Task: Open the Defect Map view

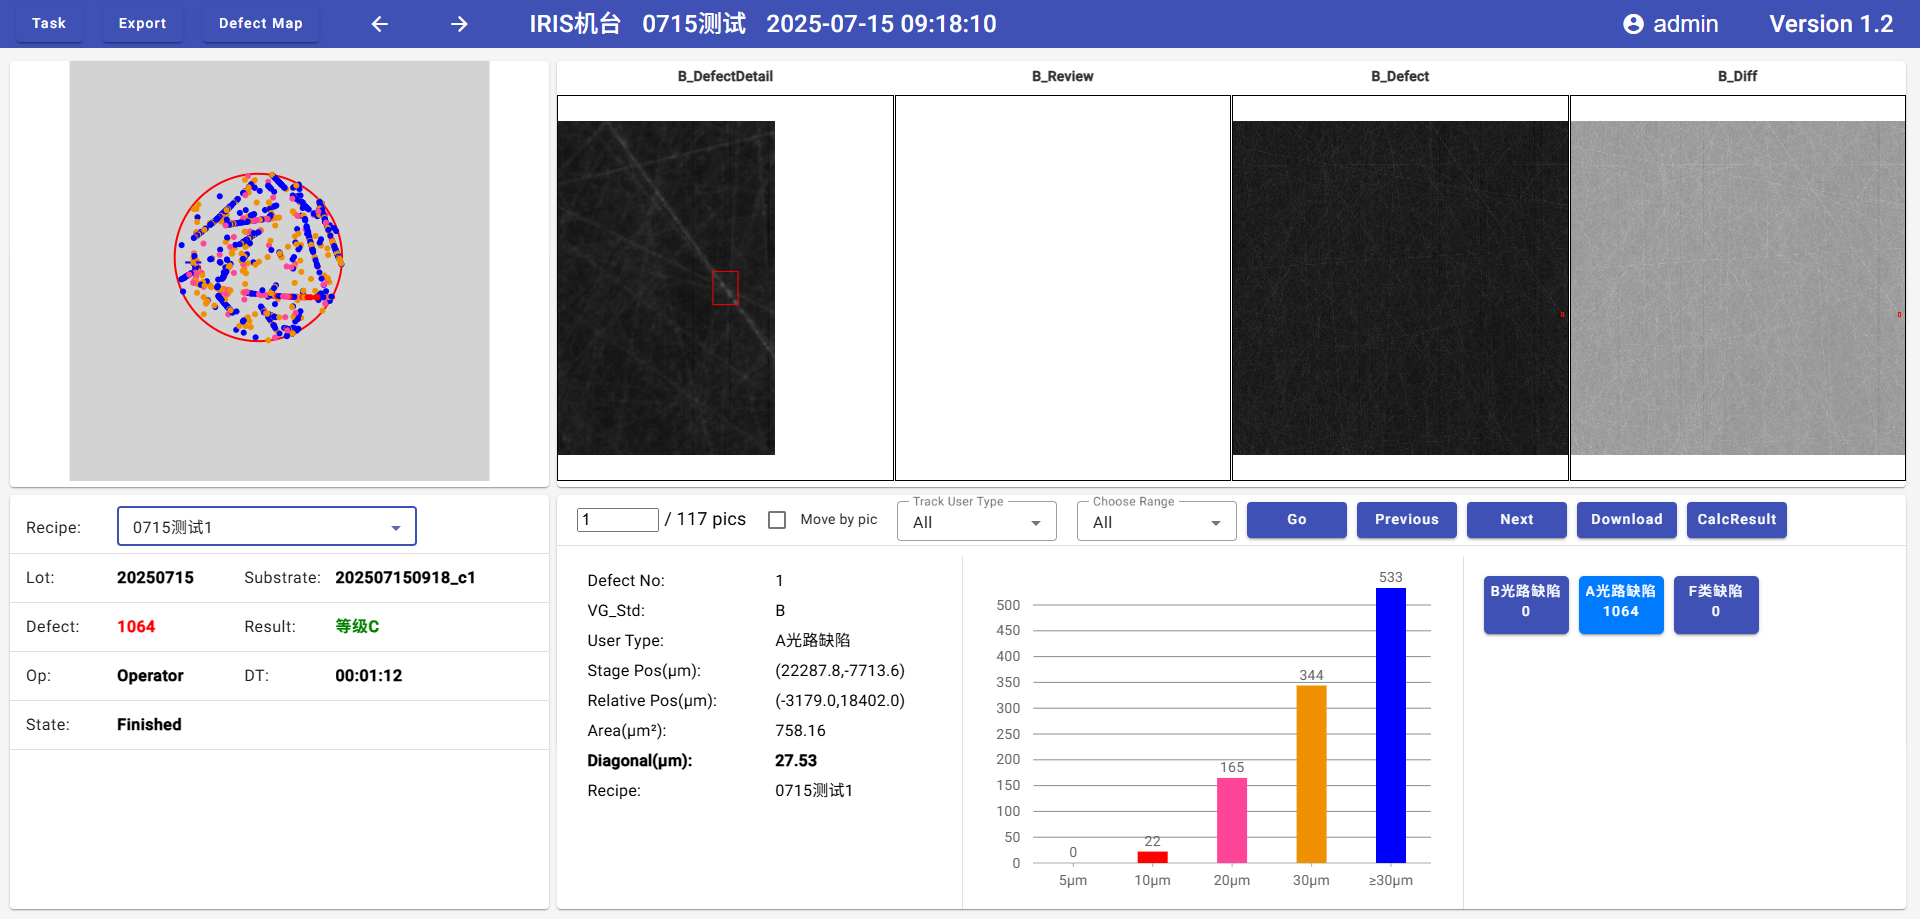Action: 261,23
